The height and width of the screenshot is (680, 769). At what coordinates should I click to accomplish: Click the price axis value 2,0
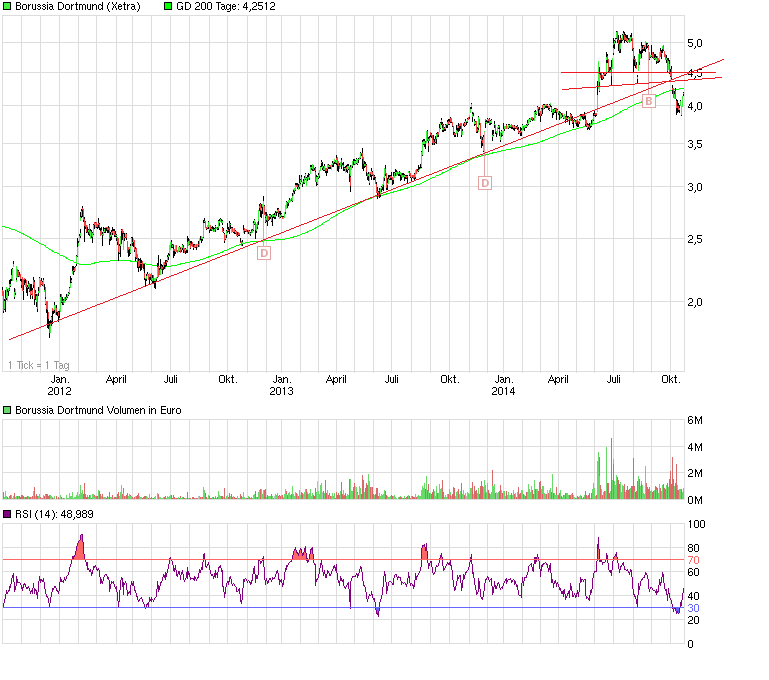[x=694, y=302]
